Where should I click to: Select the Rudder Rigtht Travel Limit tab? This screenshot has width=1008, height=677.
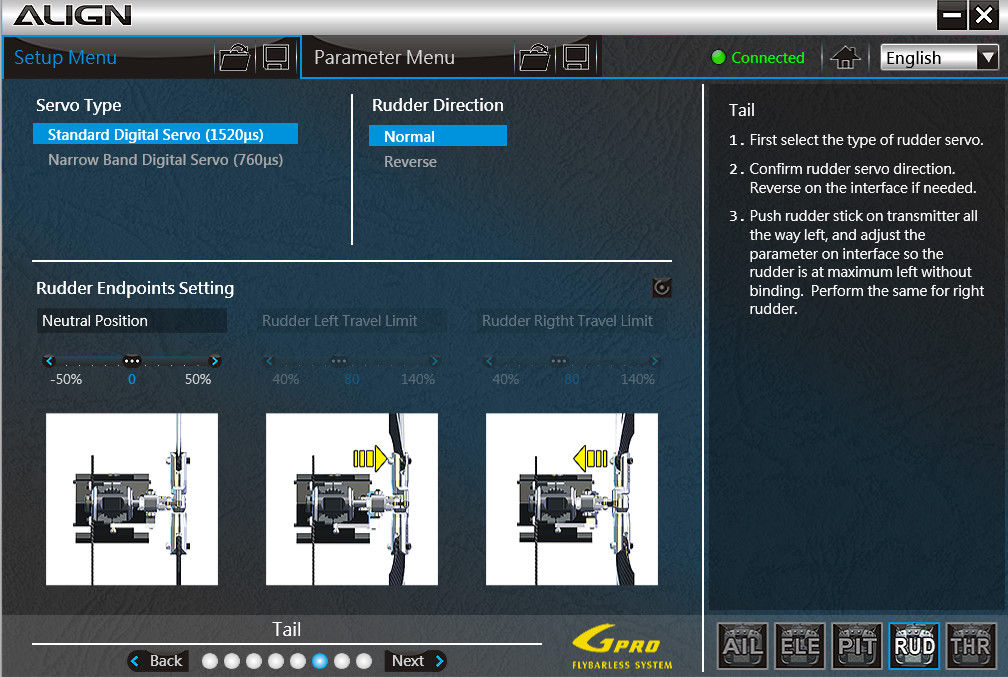[x=571, y=321]
